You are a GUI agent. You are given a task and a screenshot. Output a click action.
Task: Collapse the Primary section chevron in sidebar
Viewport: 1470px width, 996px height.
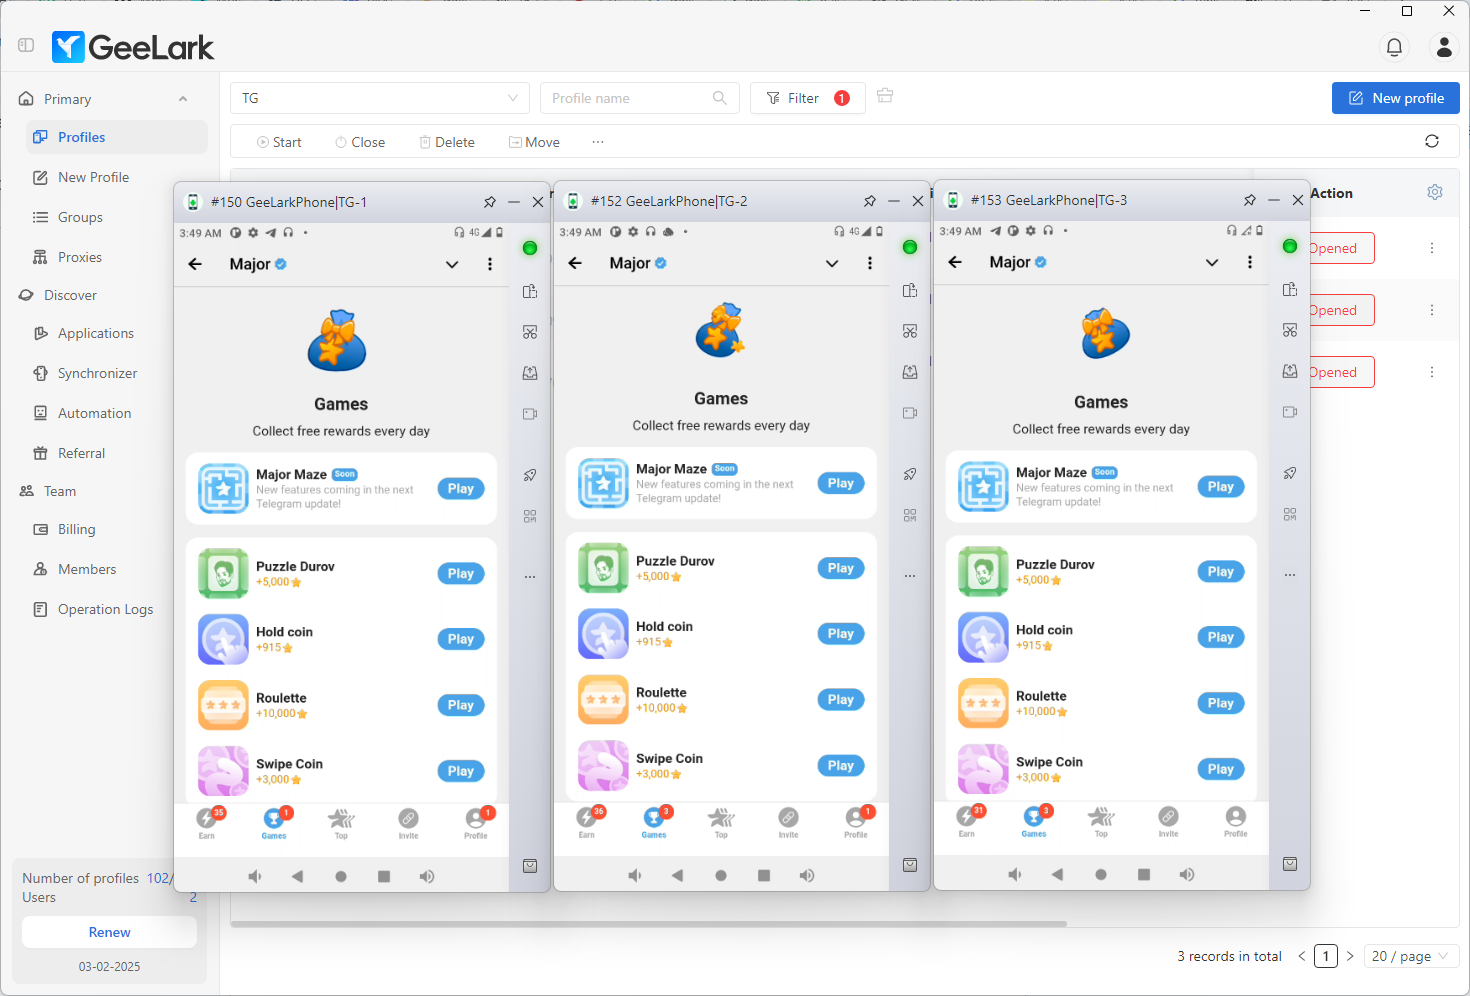pyautogui.click(x=183, y=99)
